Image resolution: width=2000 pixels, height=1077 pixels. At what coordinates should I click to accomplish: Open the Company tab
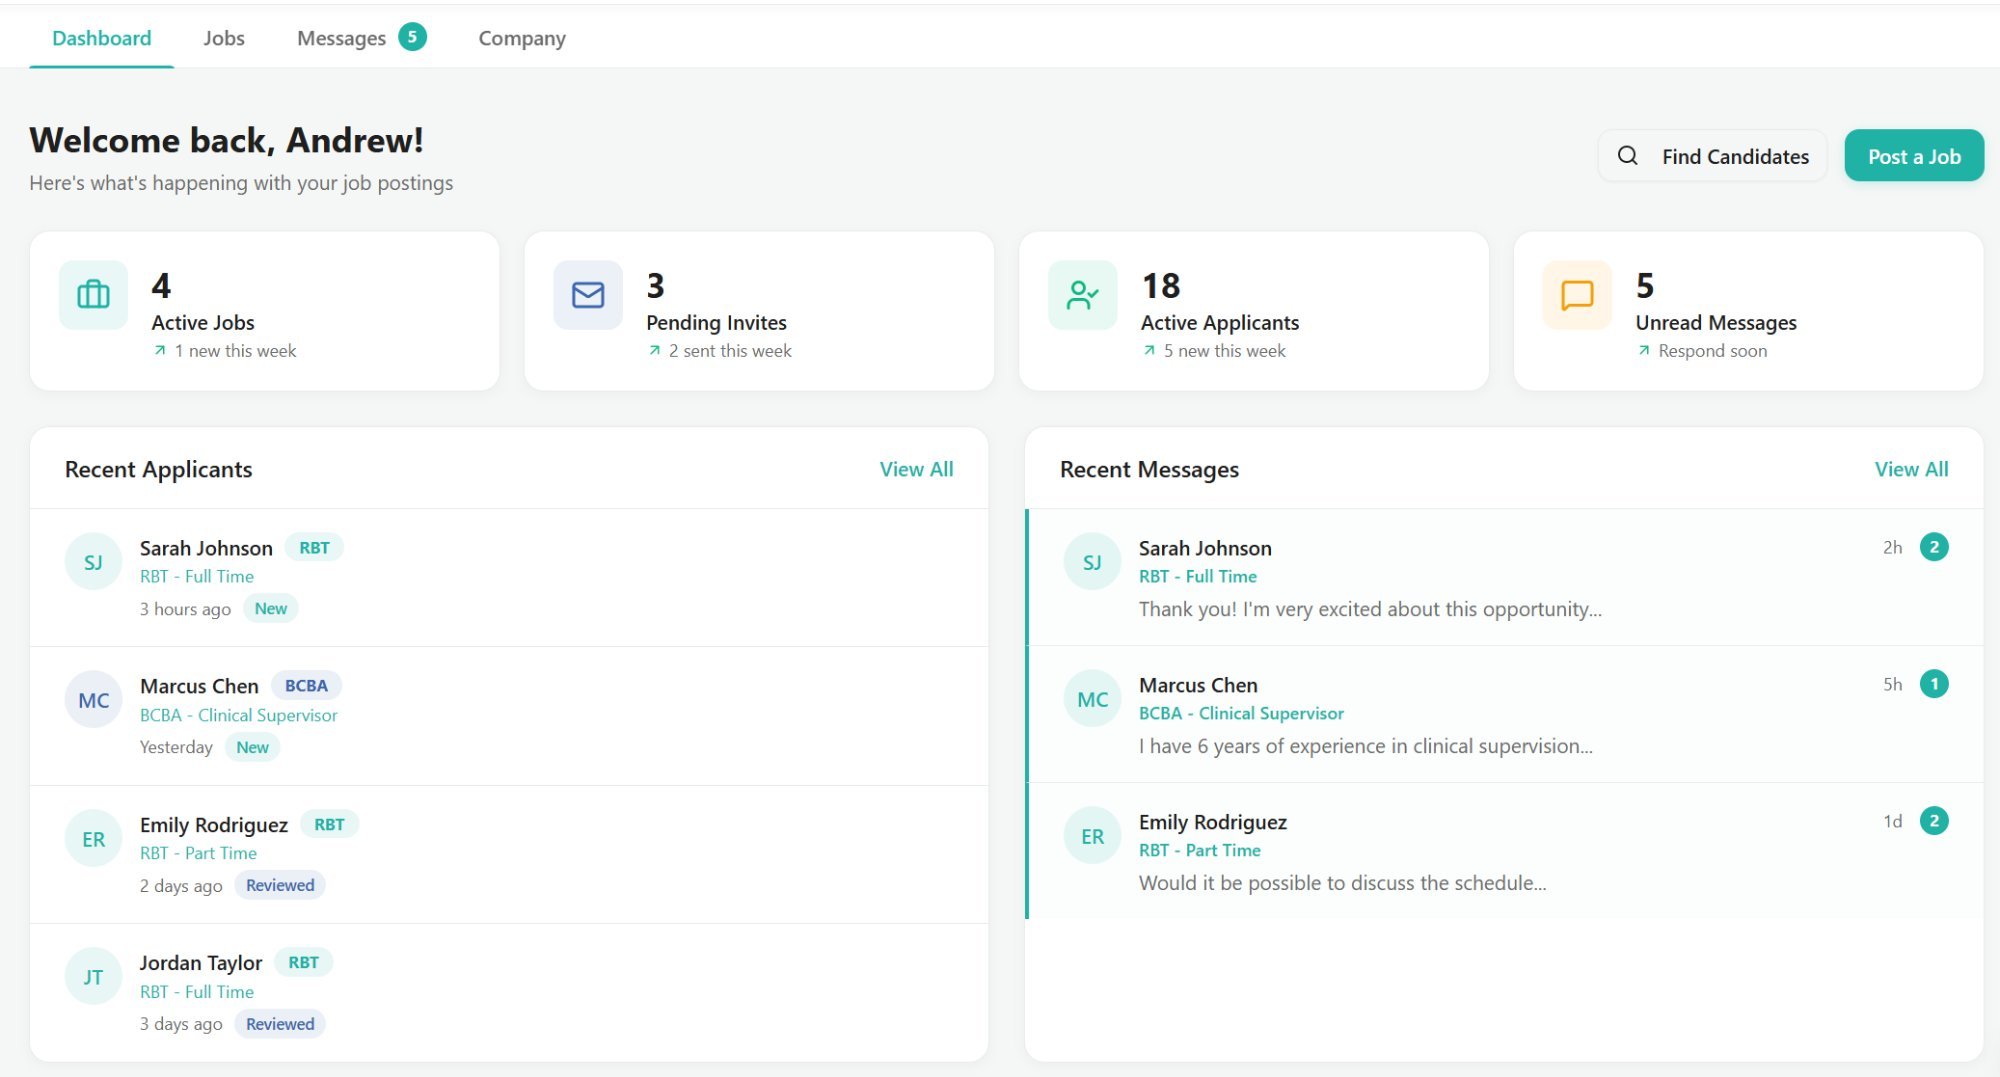click(x=521, y=37)
